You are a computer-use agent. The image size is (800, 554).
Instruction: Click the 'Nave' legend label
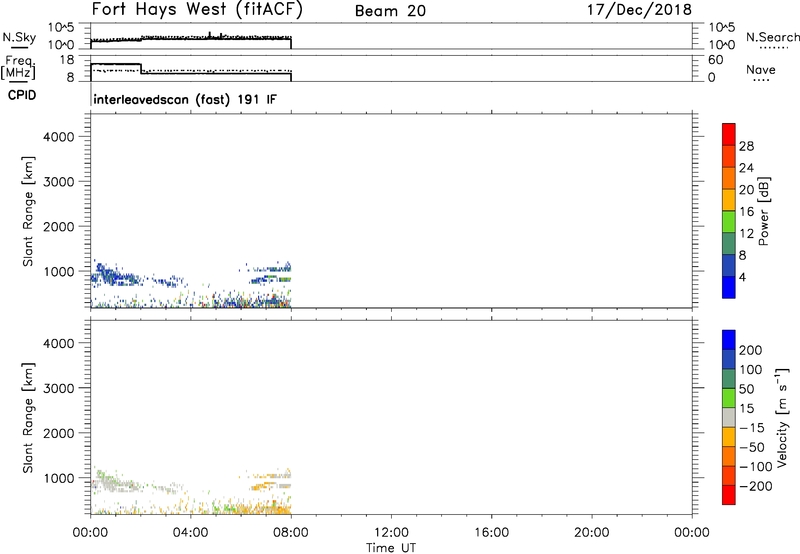pos(761,70)
